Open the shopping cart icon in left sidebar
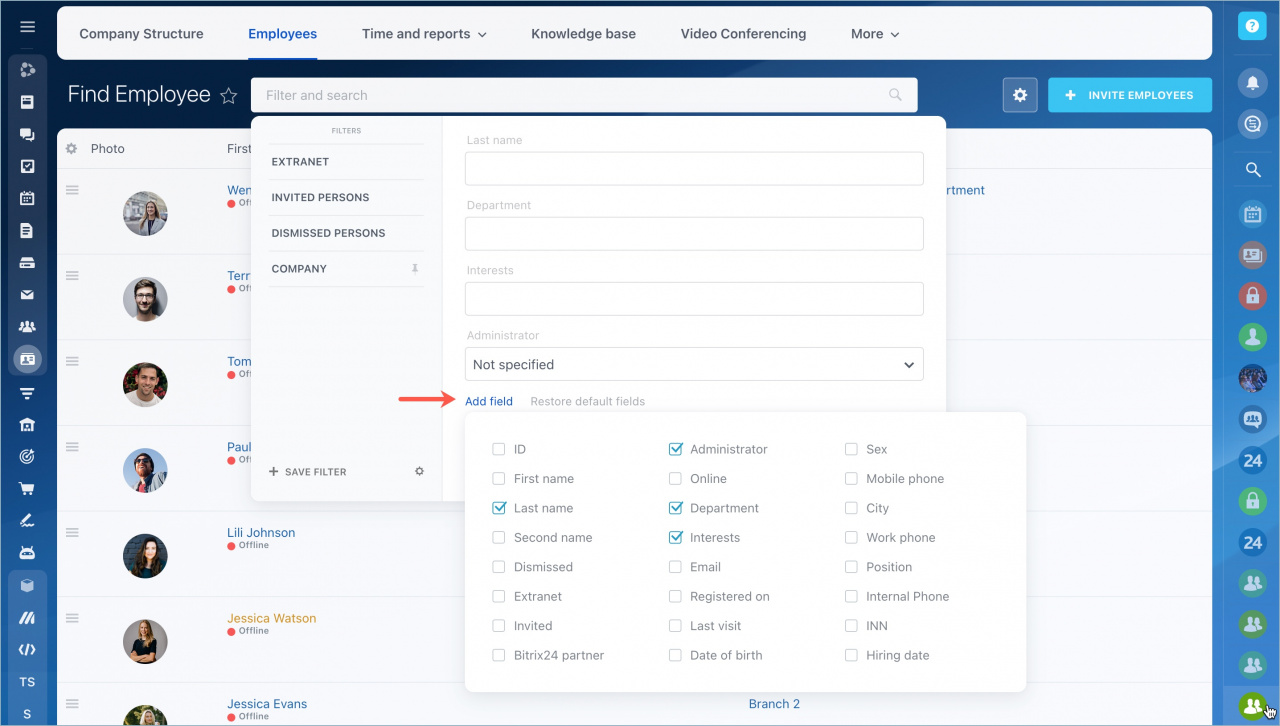 27,489
